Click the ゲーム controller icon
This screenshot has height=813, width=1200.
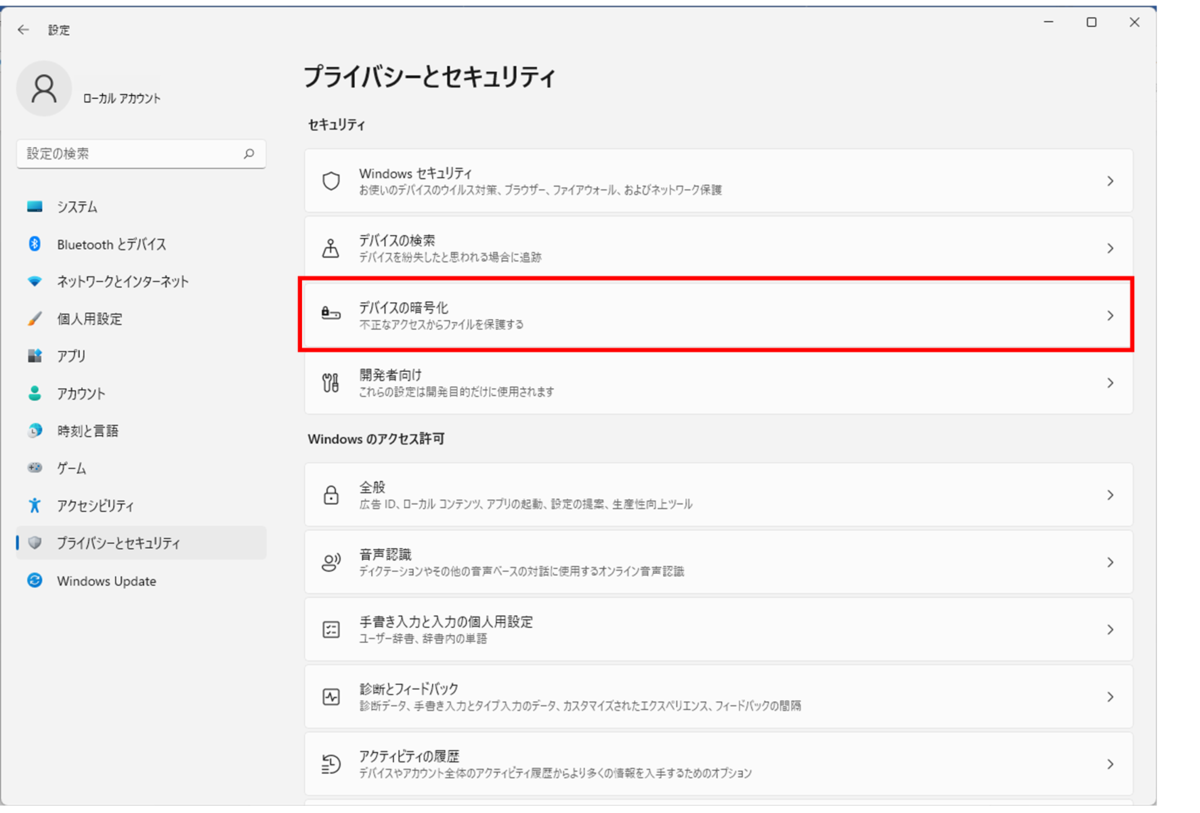tap(35, 468)
